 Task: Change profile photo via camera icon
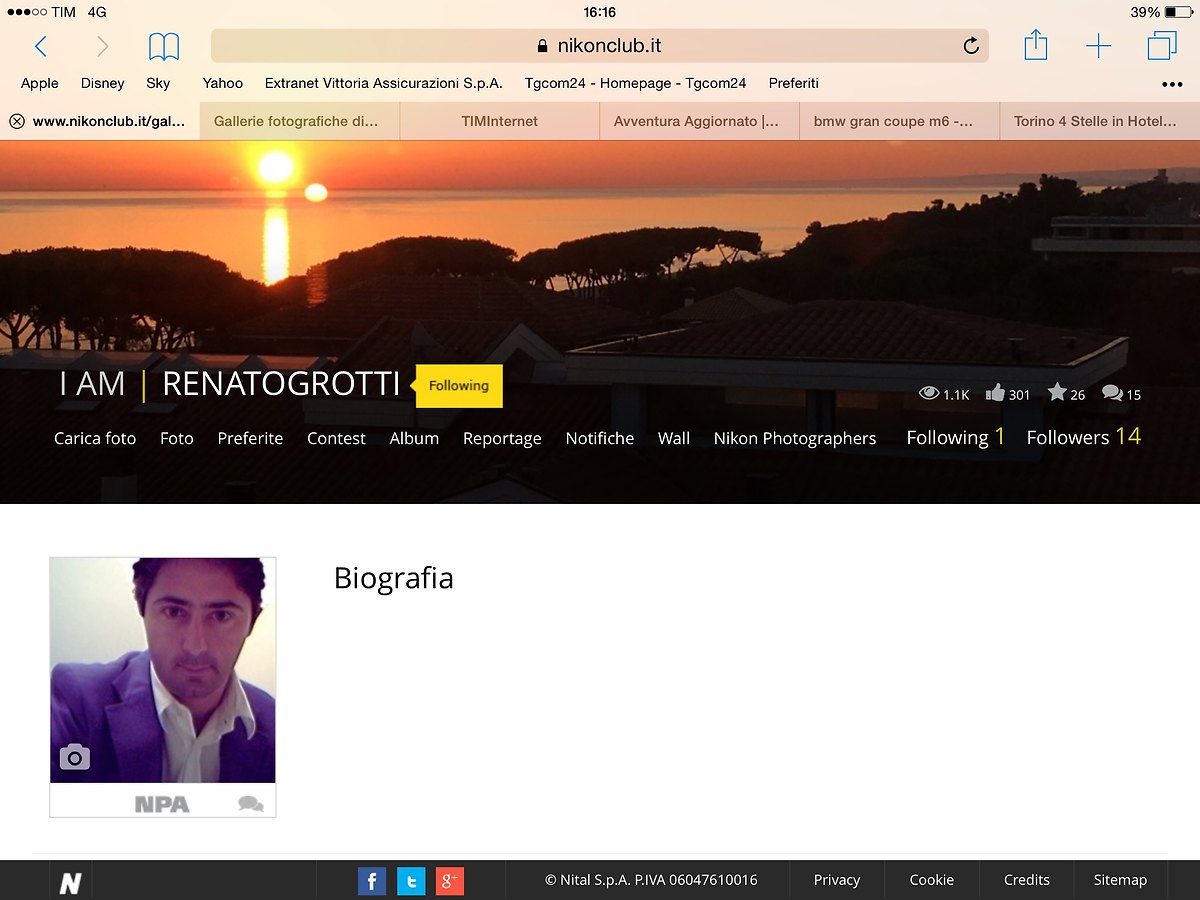click(75, 757)
